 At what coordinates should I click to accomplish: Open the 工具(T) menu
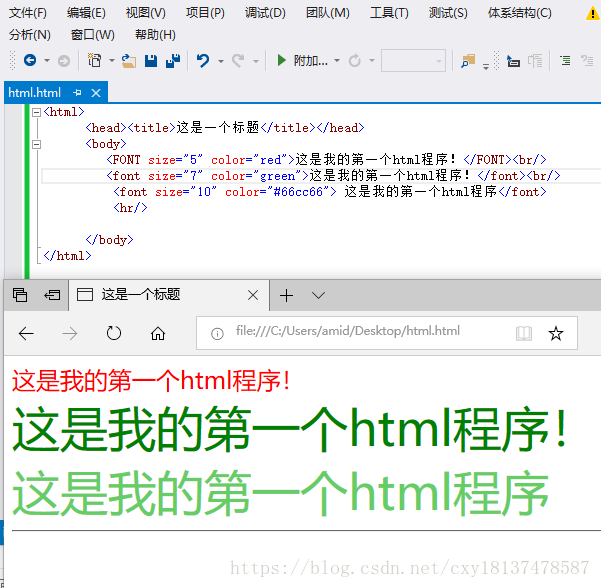click(389, 13)
